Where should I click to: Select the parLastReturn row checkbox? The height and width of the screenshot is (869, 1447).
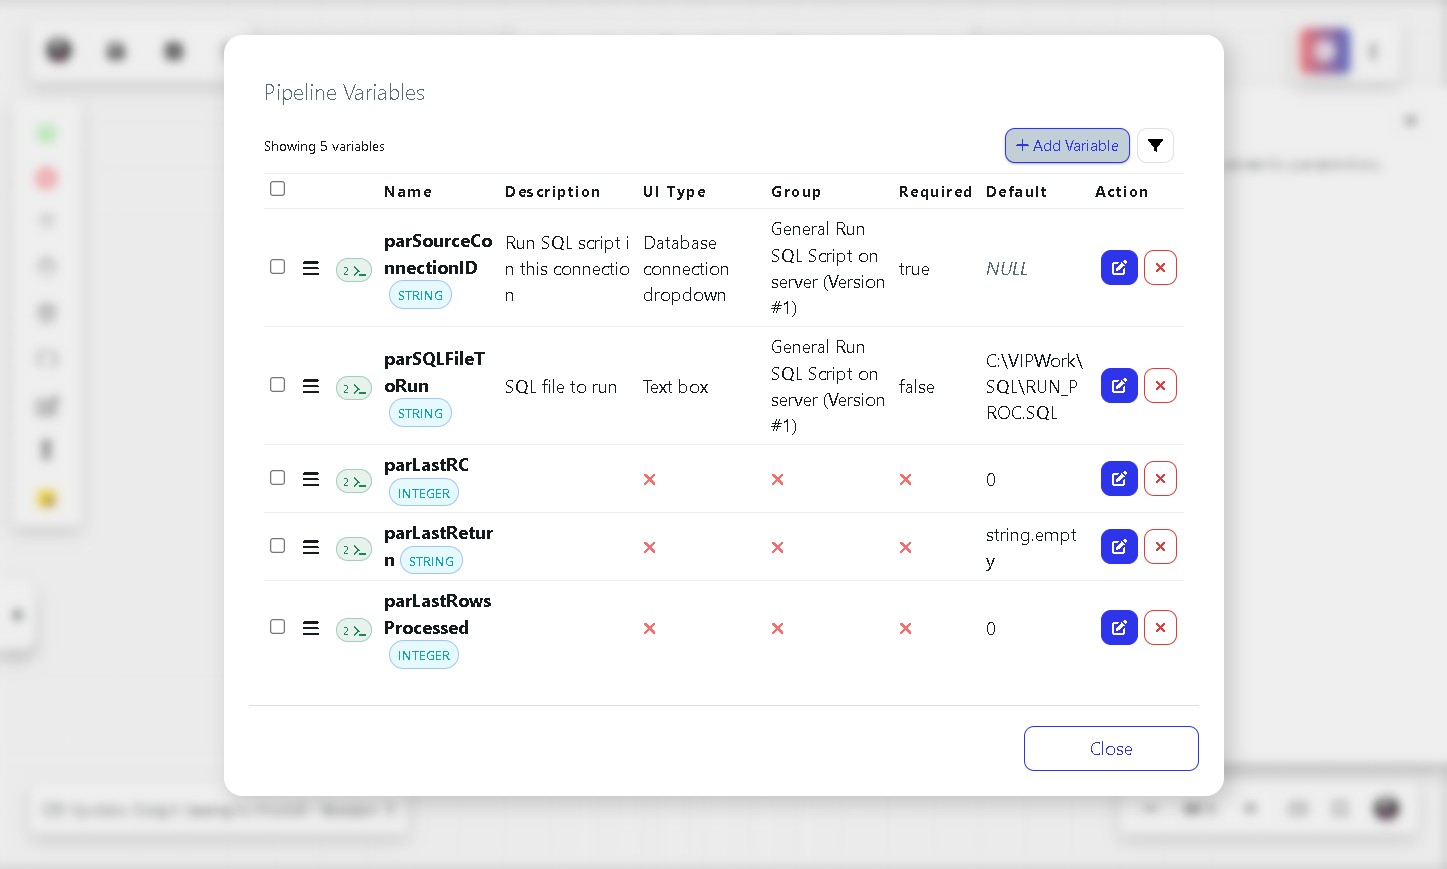pyautogui.click(x=278, y=546)
